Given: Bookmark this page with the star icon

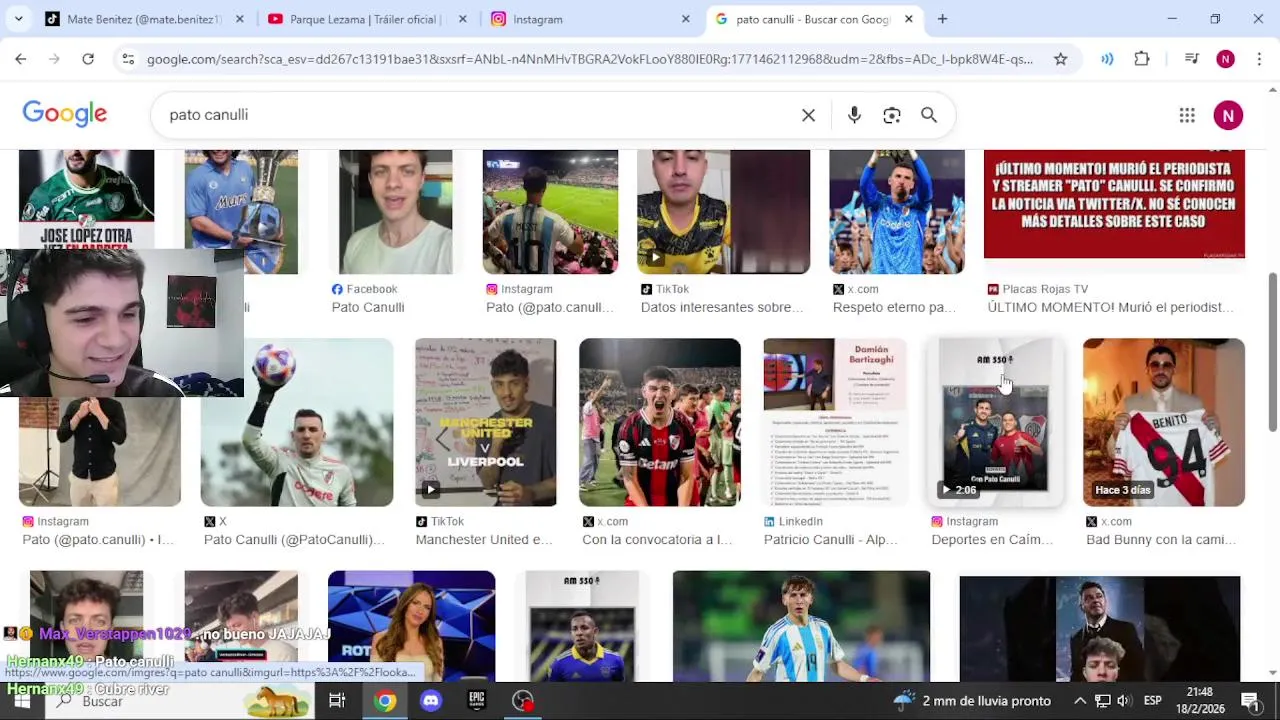Looking at the screenshot, I should (x=1060, y=59).
